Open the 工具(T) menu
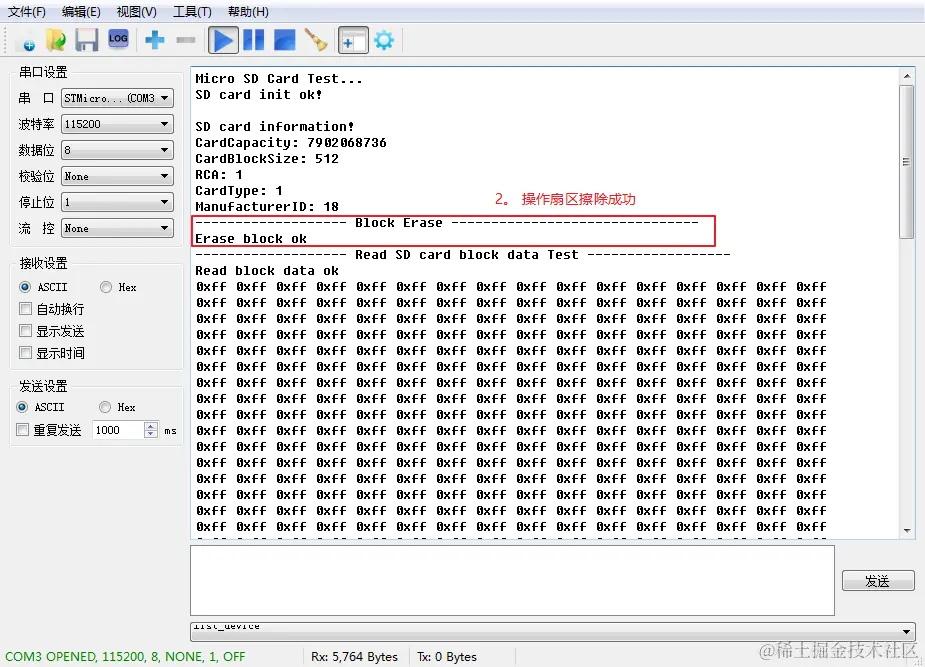Screen dimensions: 925x667 pos(192,12)
